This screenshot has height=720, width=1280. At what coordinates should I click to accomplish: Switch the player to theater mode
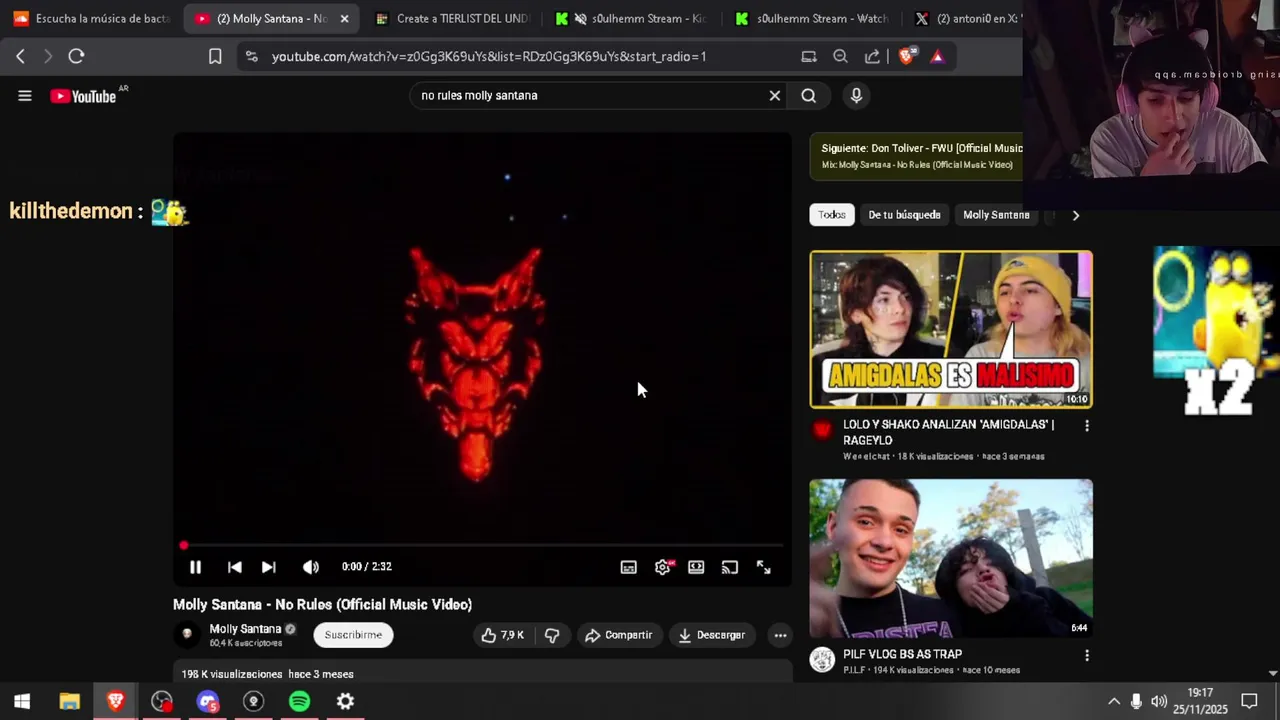tap(696, 567)
